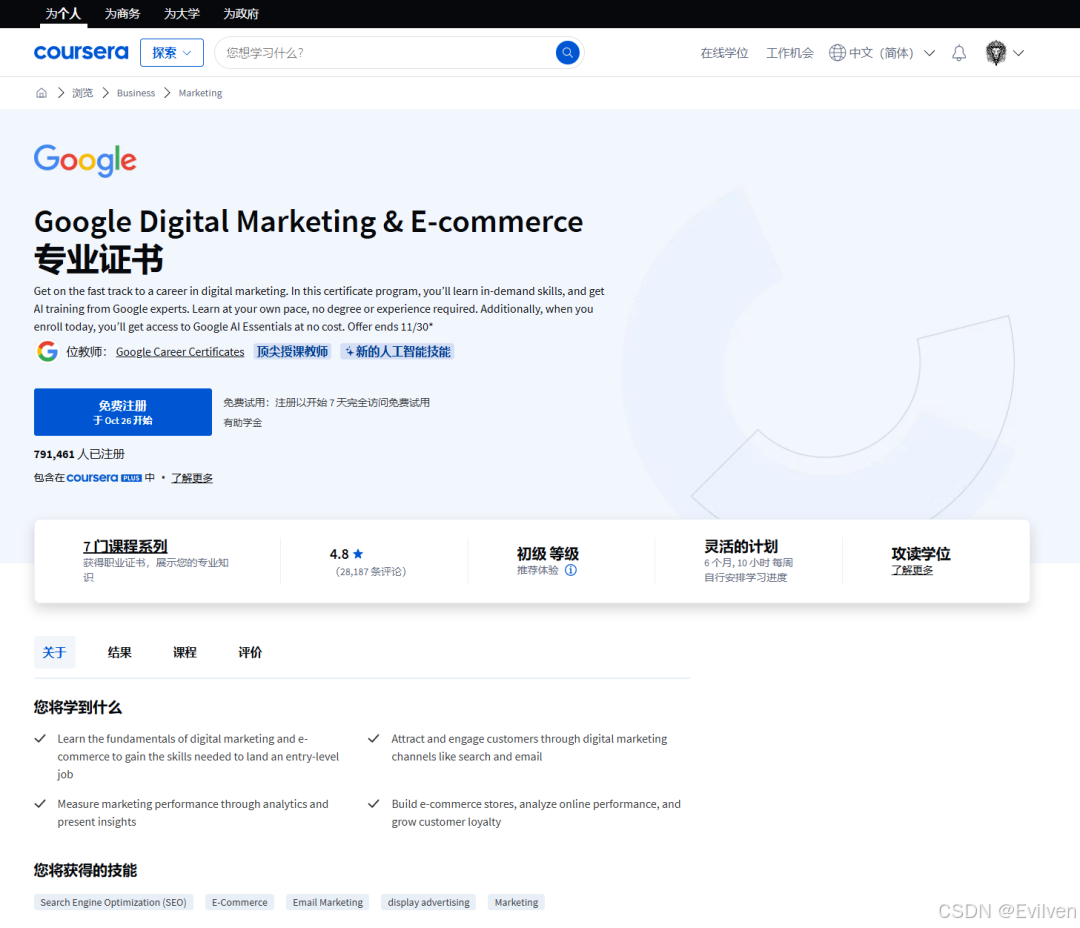Click the Business breadcrumb
Viewport: 1080px width, 928px height.
coord(136,93)
